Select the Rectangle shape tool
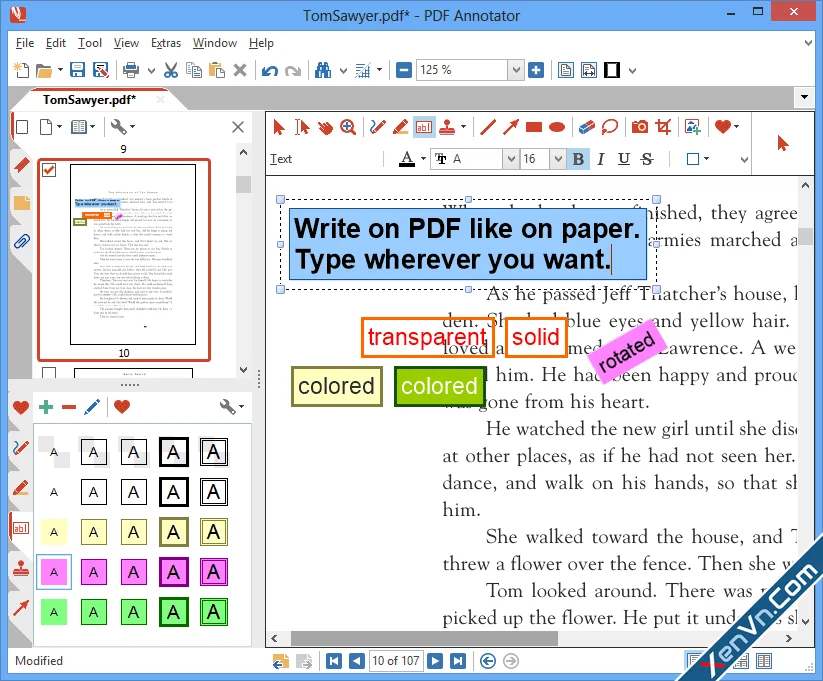Image resolution: width=823 pixels, height=681 pixels. (x=533, y=127)
